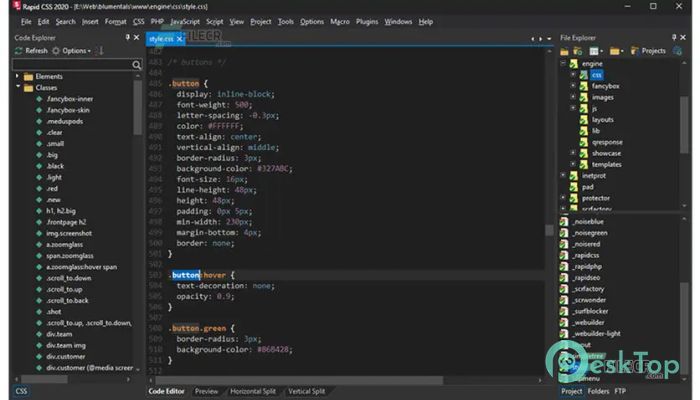Select a.zoomglass:hover span entry
The image size is (700, 400).
[81, 267]
